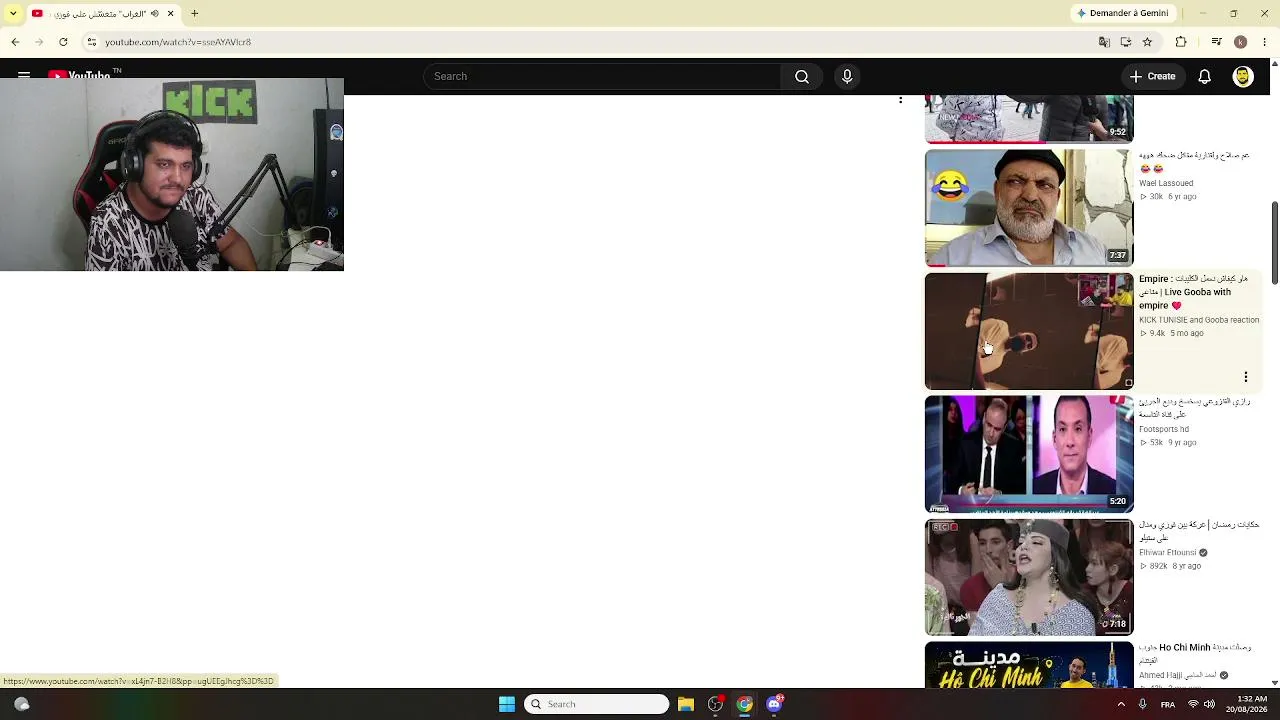The image size is (1280, 720).
Task: Click the YouTube search magnifier button
Action: click(x=802, y=77)
